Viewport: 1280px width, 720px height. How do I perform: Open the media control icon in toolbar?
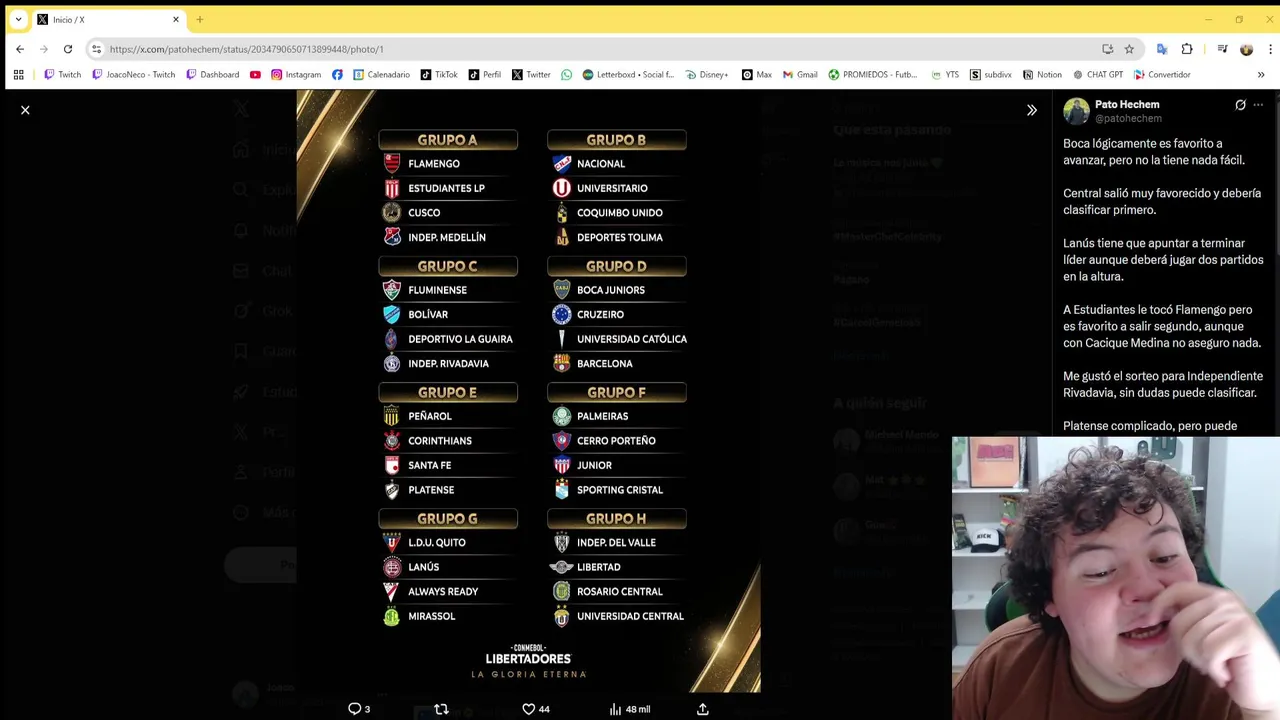click(x=1222, y=49)
